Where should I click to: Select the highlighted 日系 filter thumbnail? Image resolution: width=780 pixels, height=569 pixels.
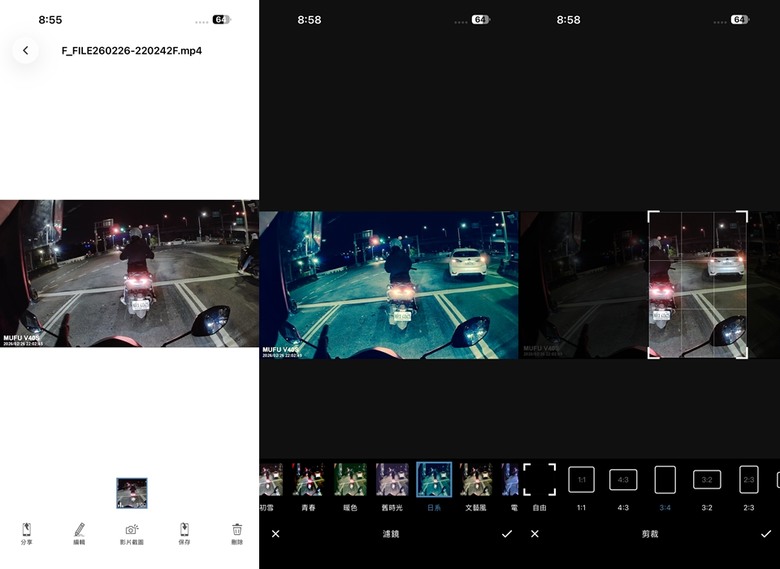pos(434,479)
